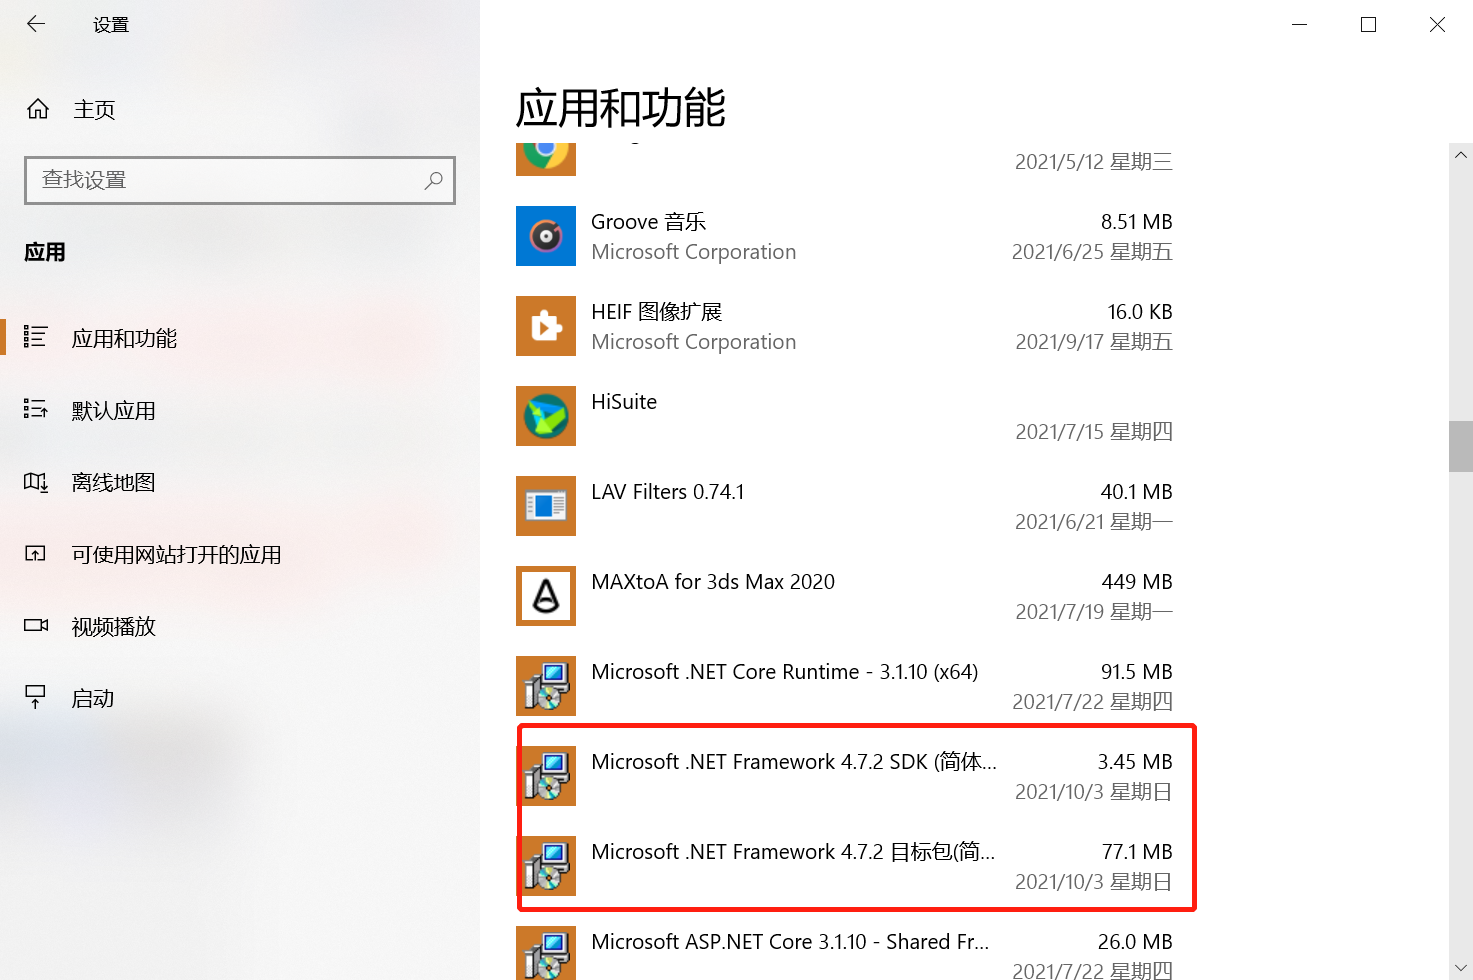
Task: Click the back arrow in Settings header
Action: [36, 24]
